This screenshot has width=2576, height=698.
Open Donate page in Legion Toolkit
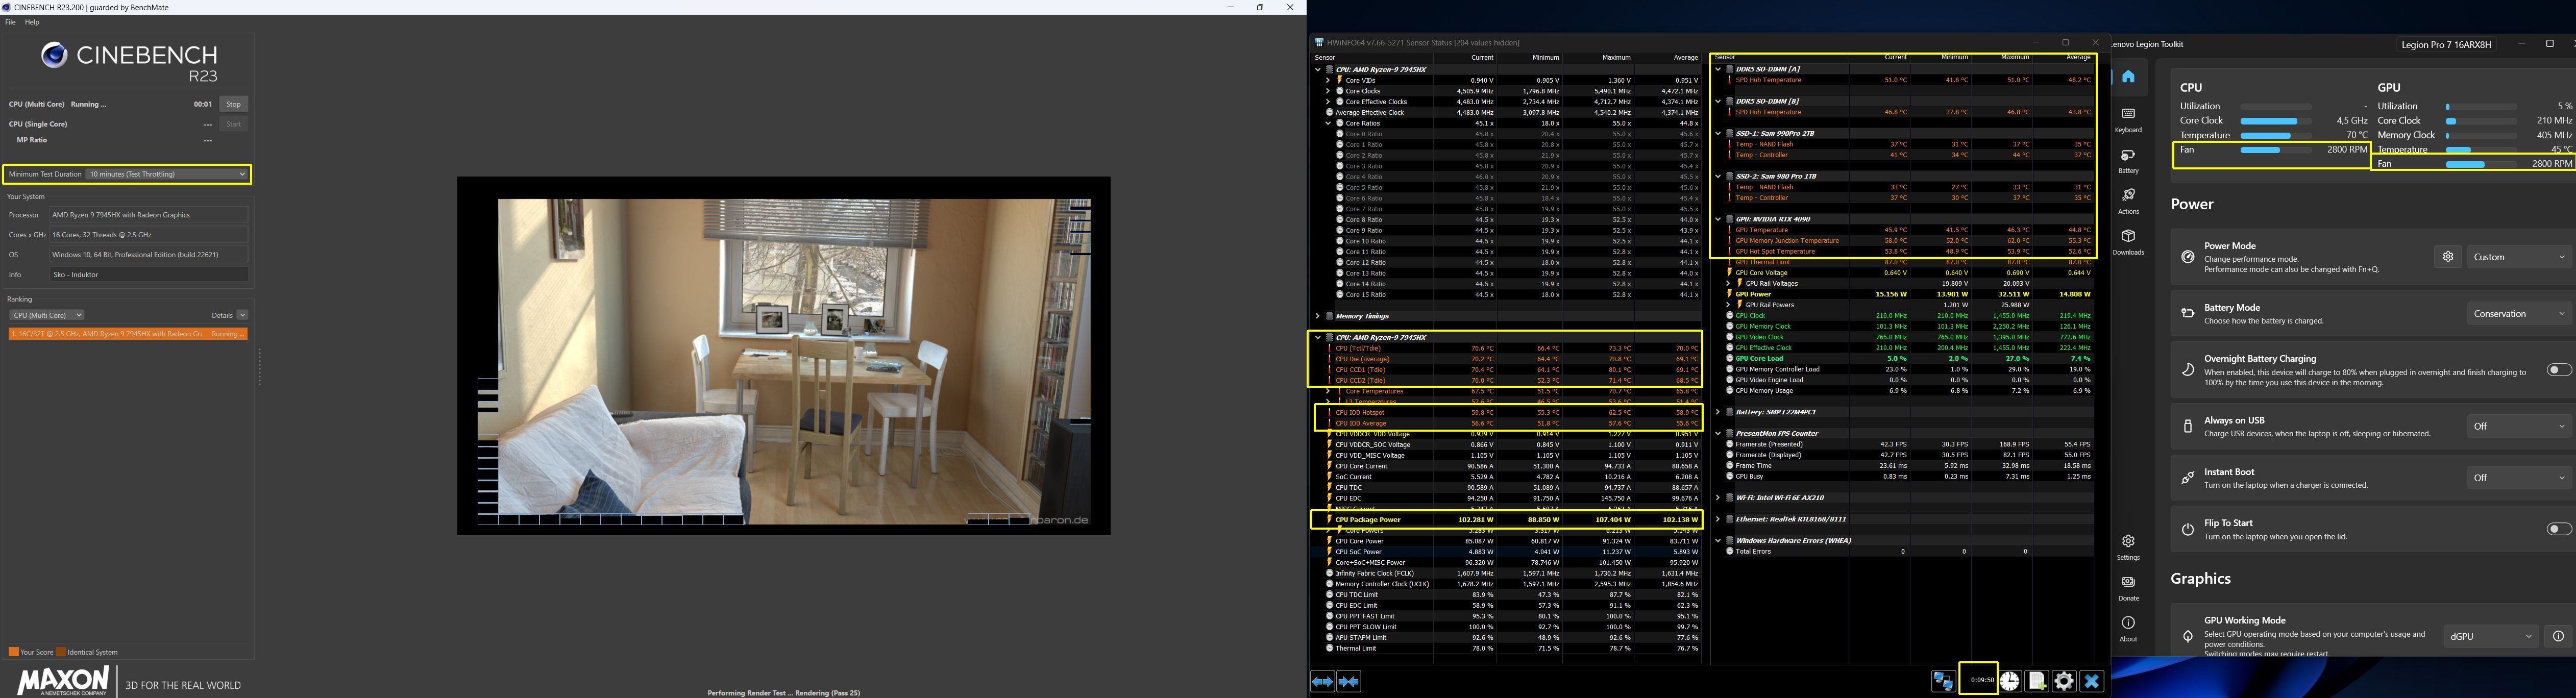(2128, 588)
